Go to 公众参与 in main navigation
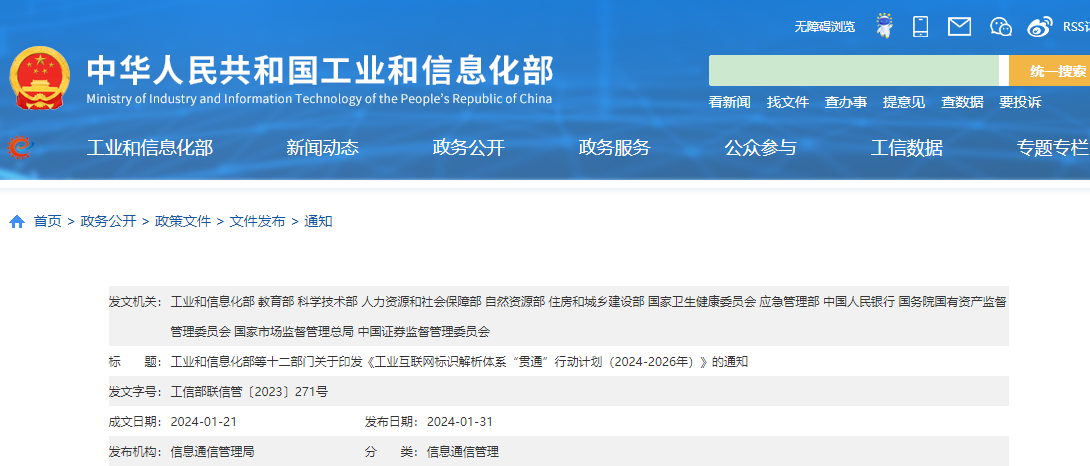 [x=760, y=148]
